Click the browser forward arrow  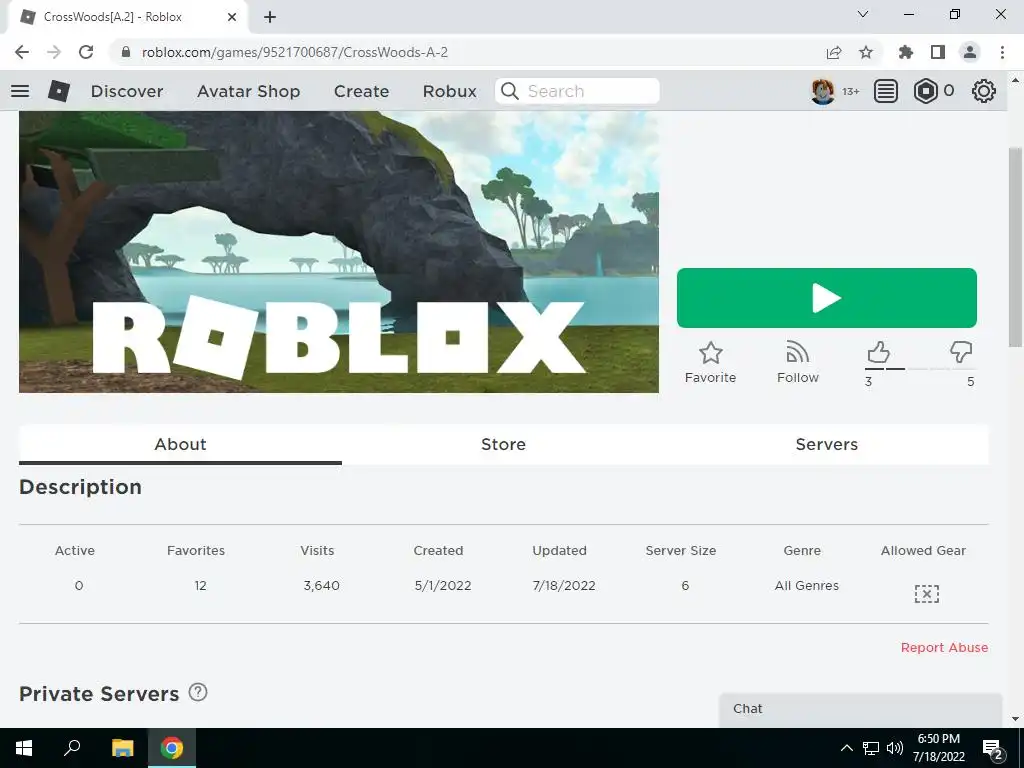(x=54, y=52)
